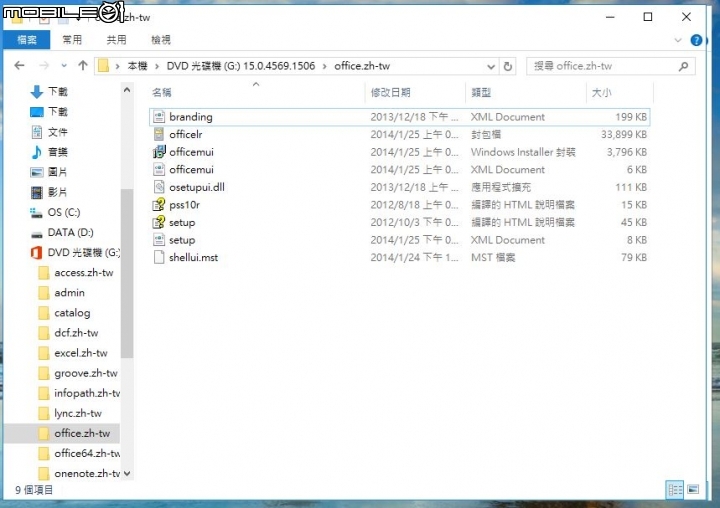Expand the address bar history dropdown
Viewport: 720px width, 508px height.
pos(491,67)
